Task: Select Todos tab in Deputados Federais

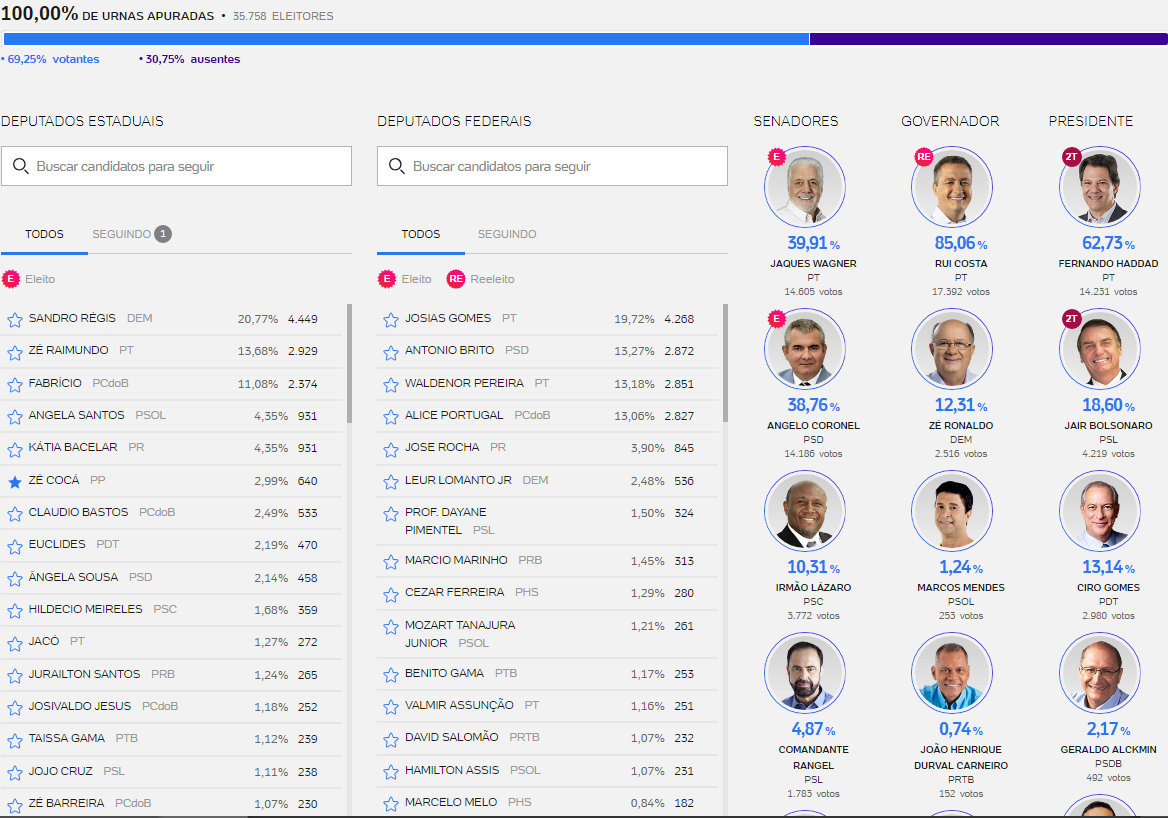Action: point(420,234)
